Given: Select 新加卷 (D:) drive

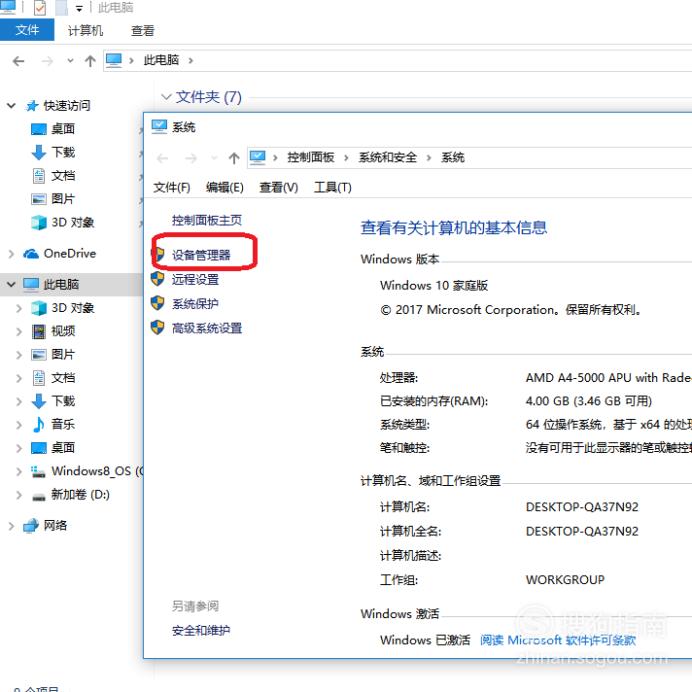Looking at the screenshot, I should [80, 495].
